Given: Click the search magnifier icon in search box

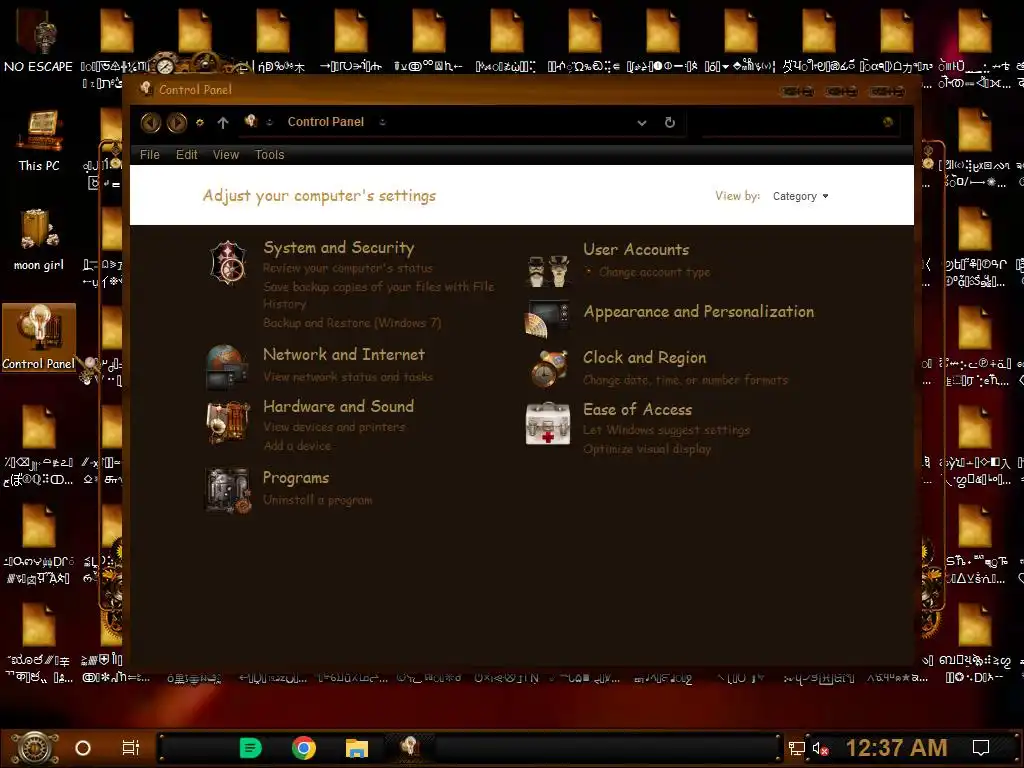Looking at the screenshot, I should 888,122.
